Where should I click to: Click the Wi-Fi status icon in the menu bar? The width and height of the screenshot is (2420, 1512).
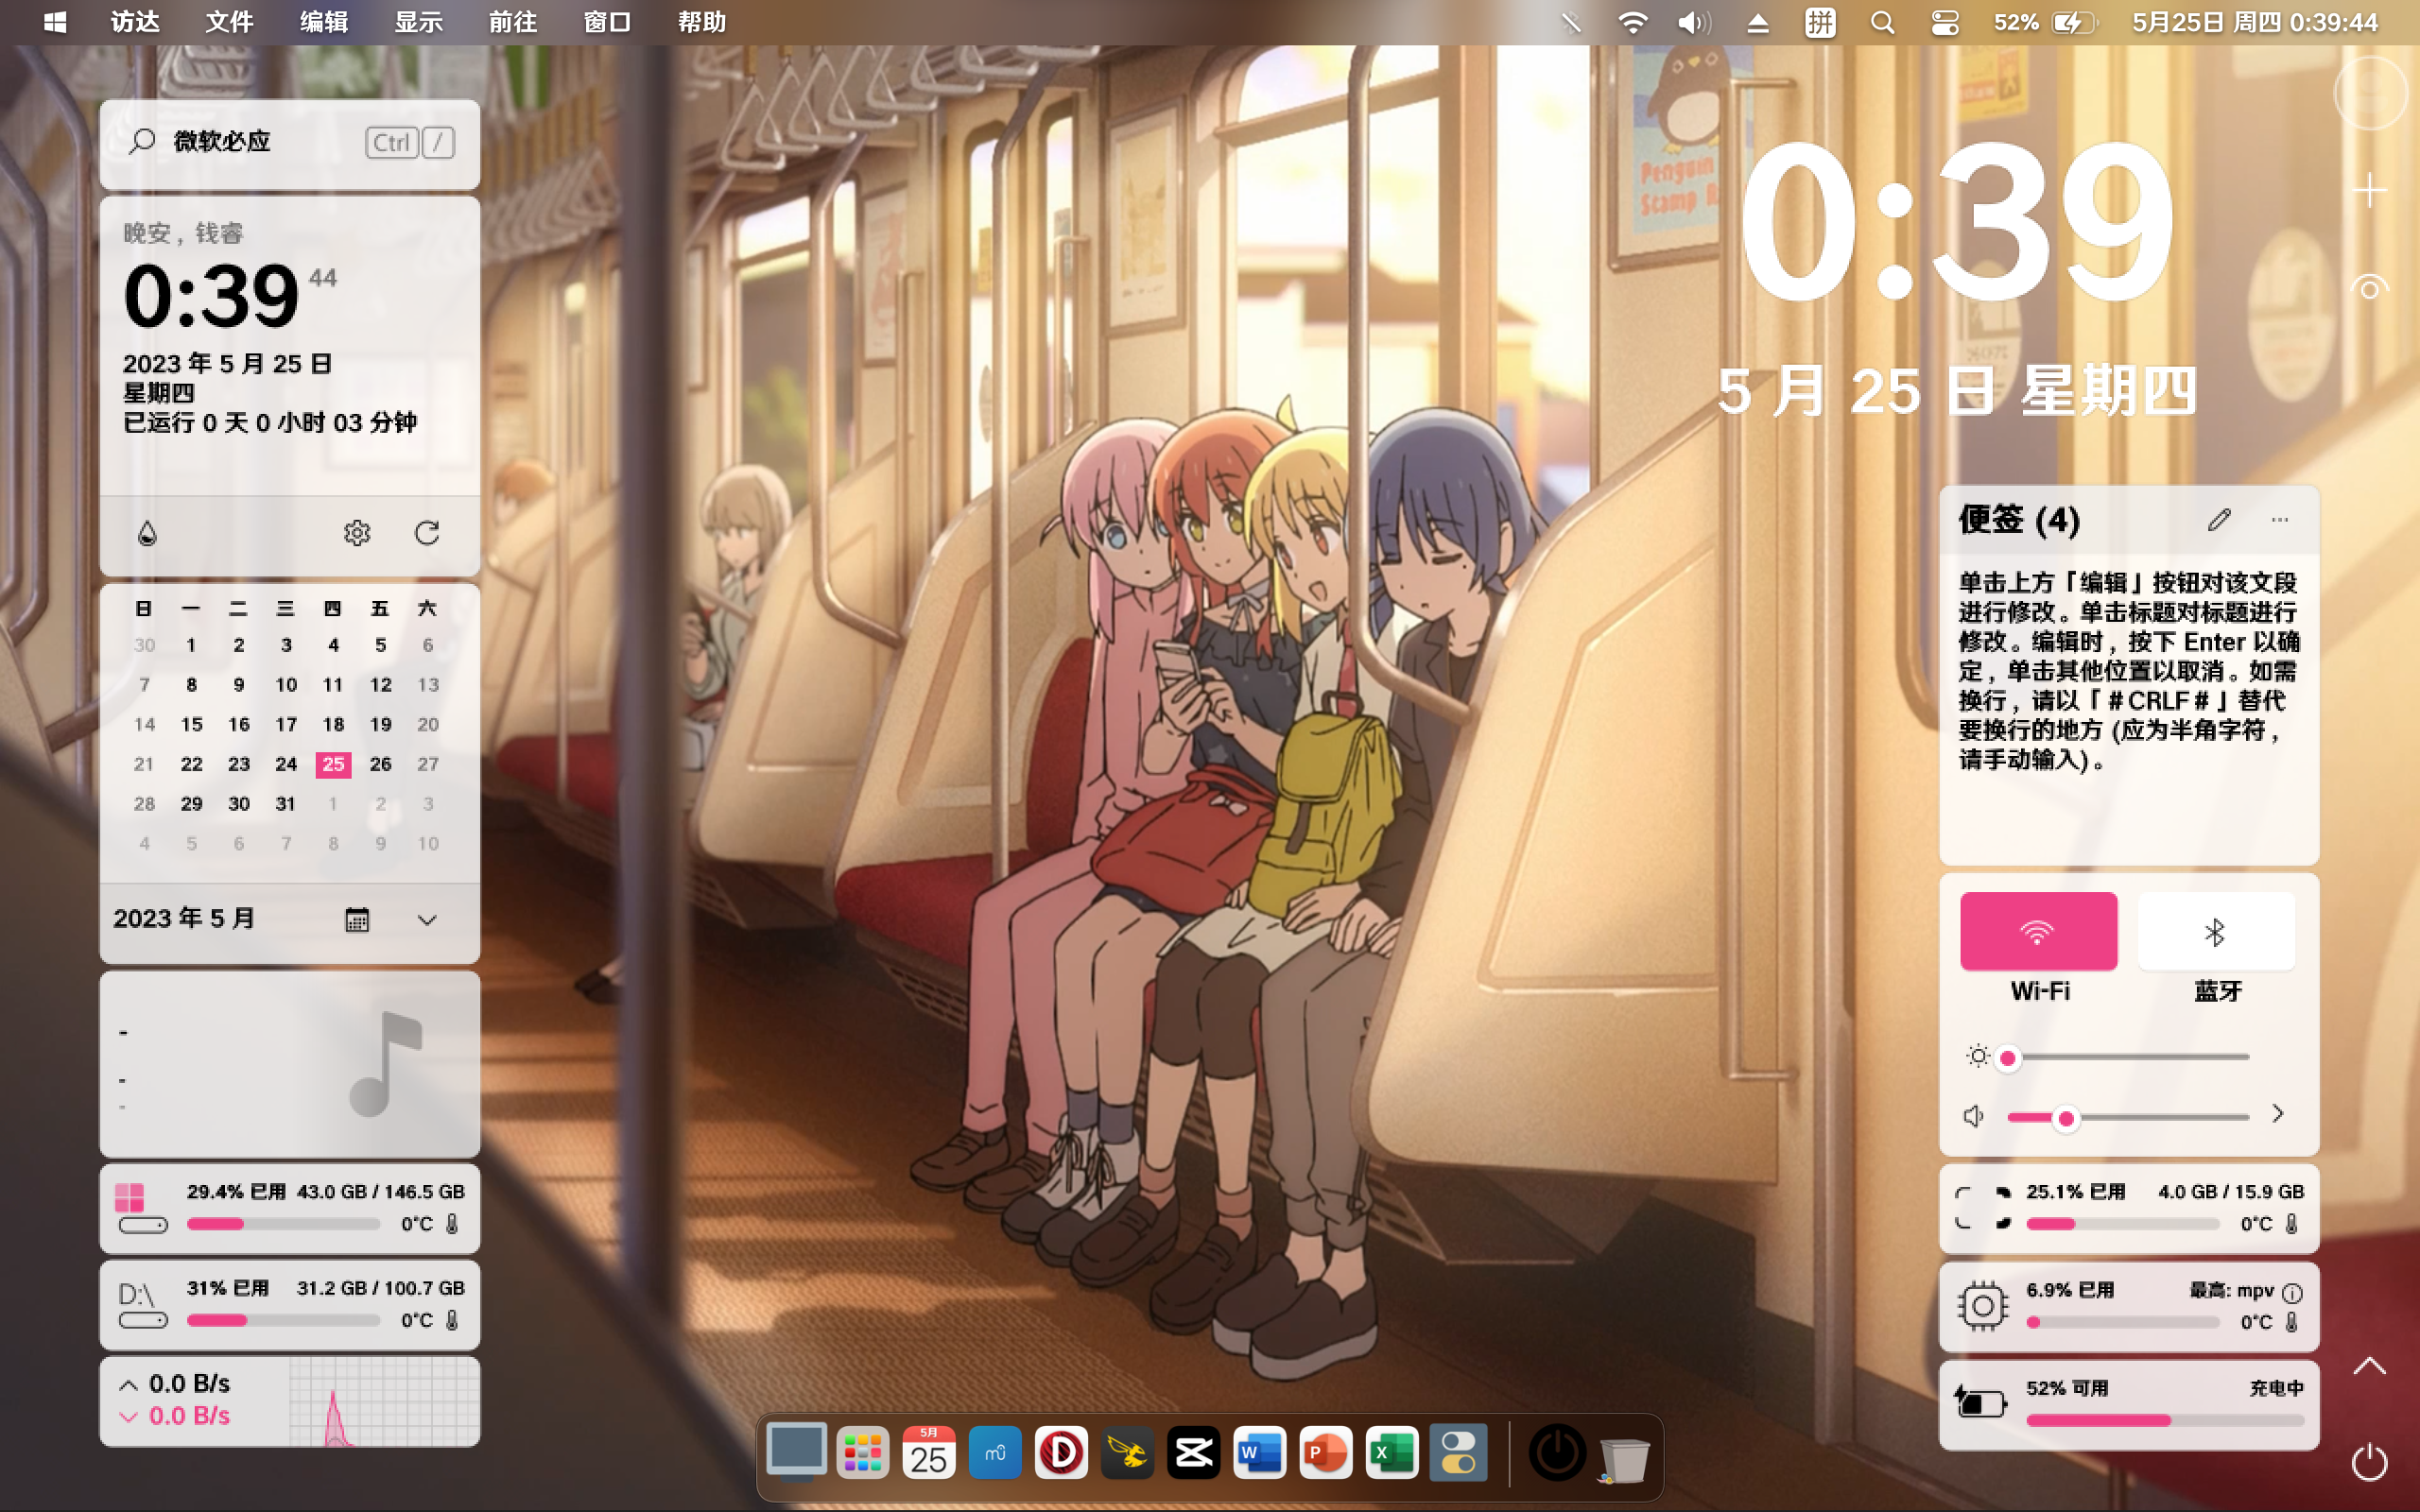point(1633,22)
